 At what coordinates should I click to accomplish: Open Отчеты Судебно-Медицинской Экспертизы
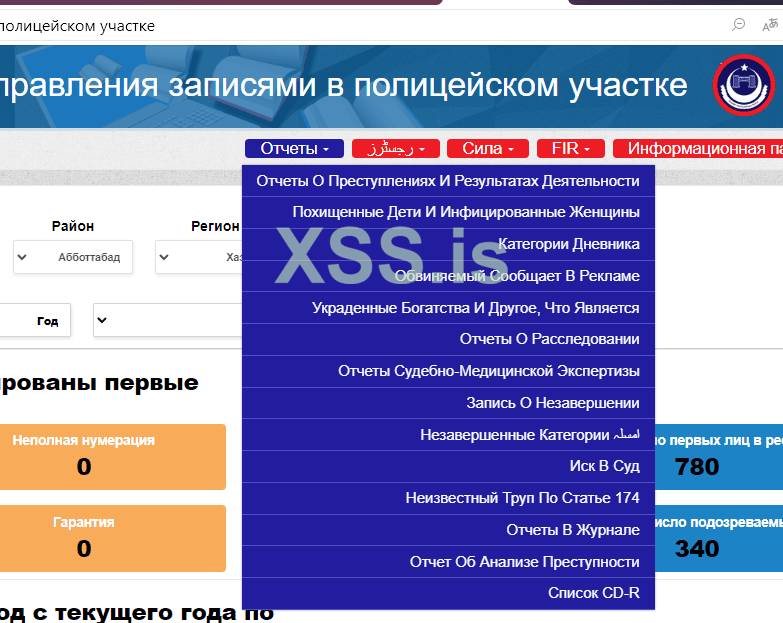click(x=448, y=371)
